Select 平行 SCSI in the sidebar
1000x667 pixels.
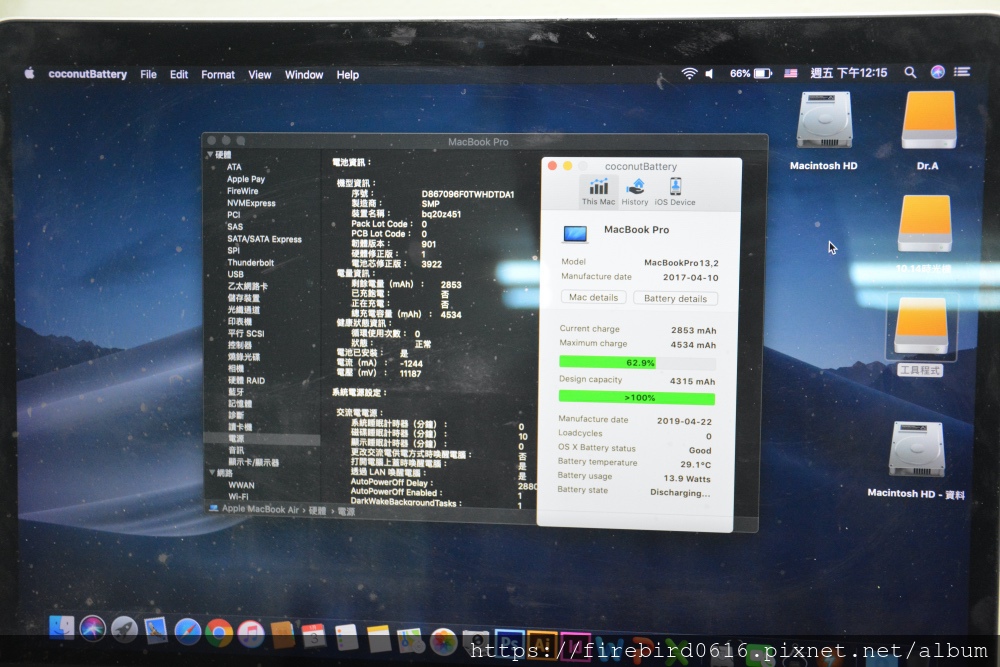coord(246,334)
